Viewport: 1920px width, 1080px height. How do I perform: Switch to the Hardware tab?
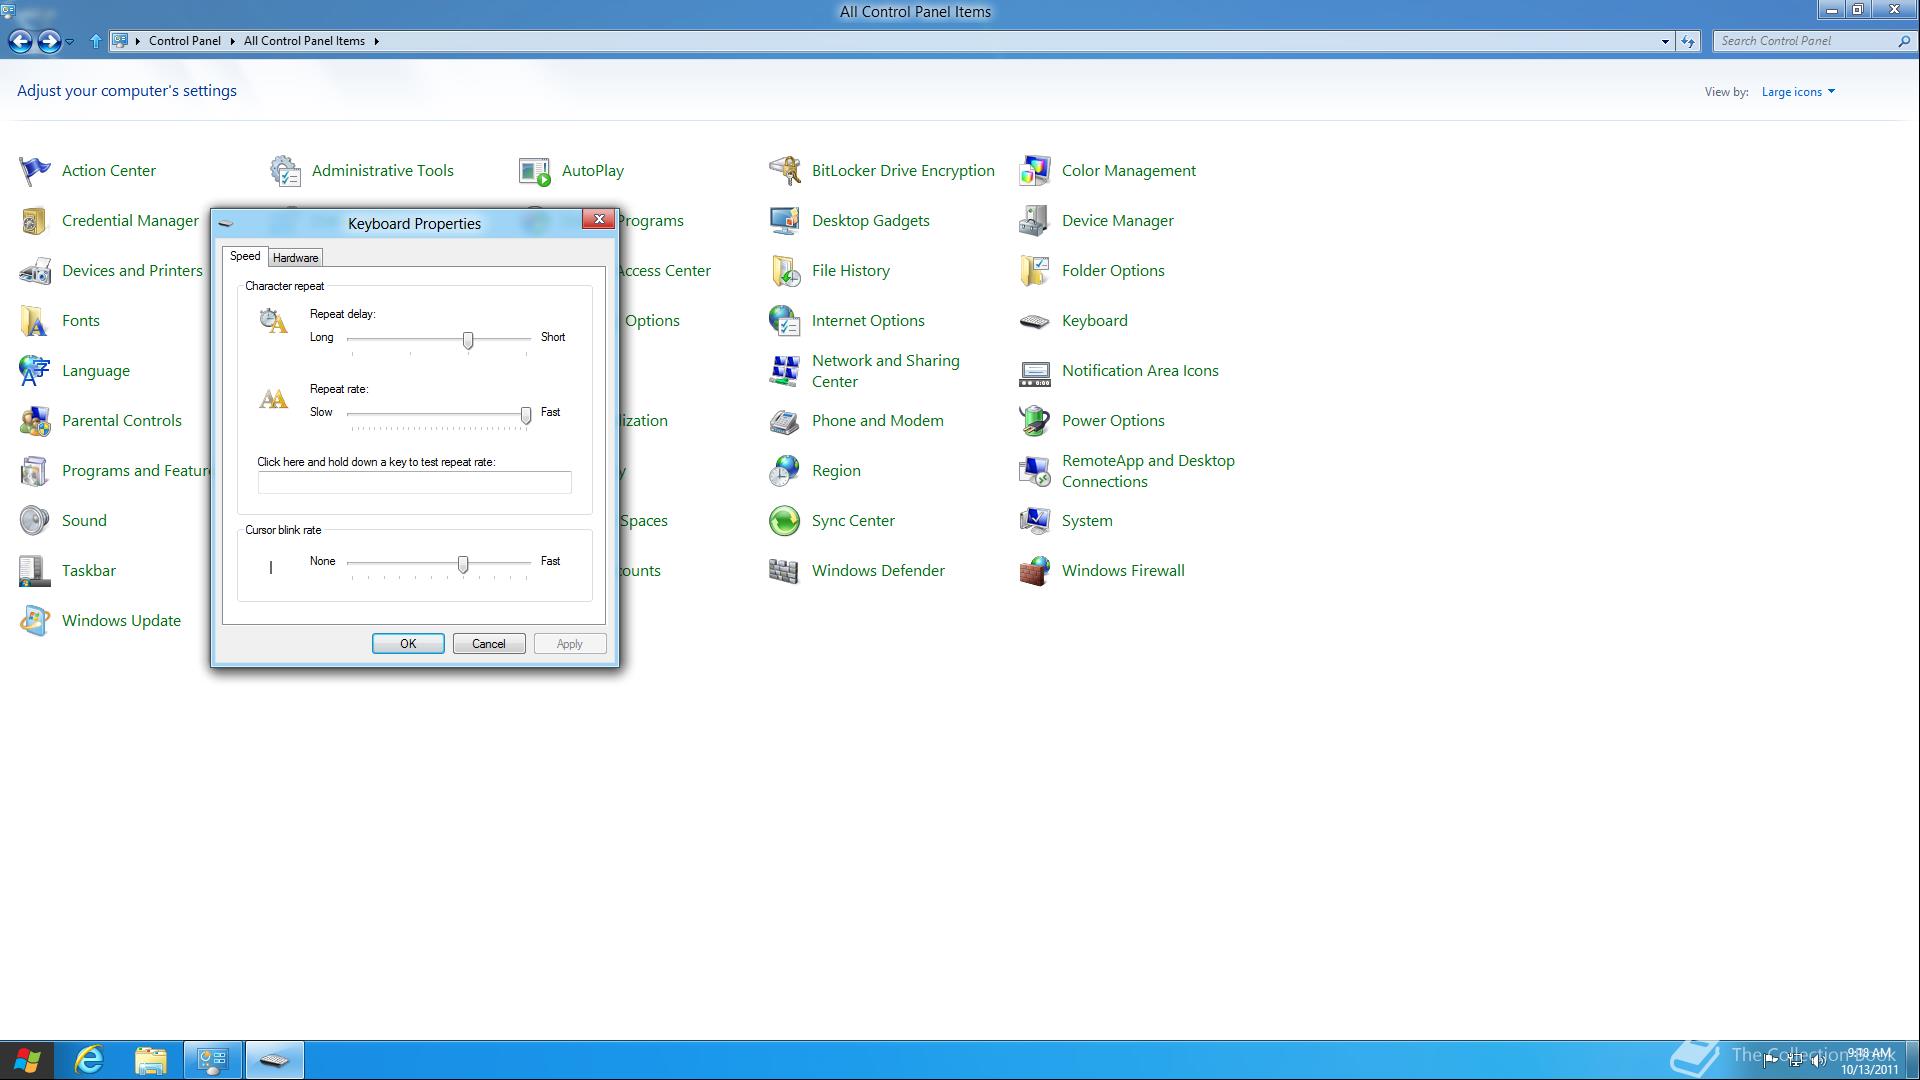(x=296, y=258)
